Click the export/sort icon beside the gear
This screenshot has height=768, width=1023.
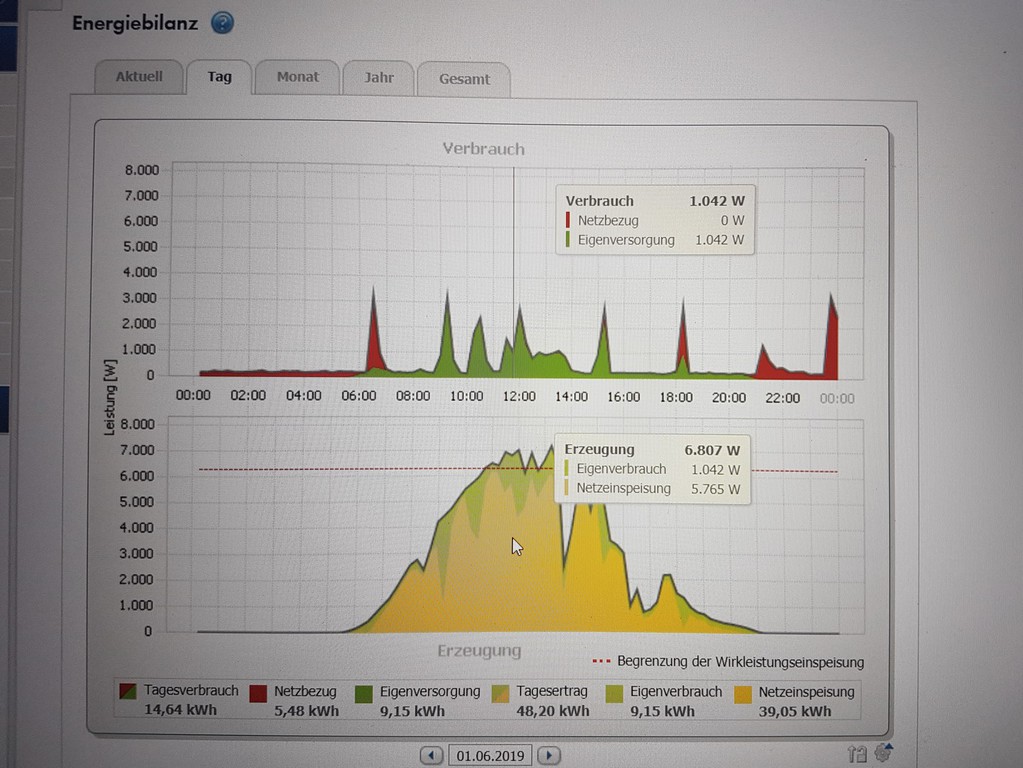pyautogui.click(x=857, y=754)
